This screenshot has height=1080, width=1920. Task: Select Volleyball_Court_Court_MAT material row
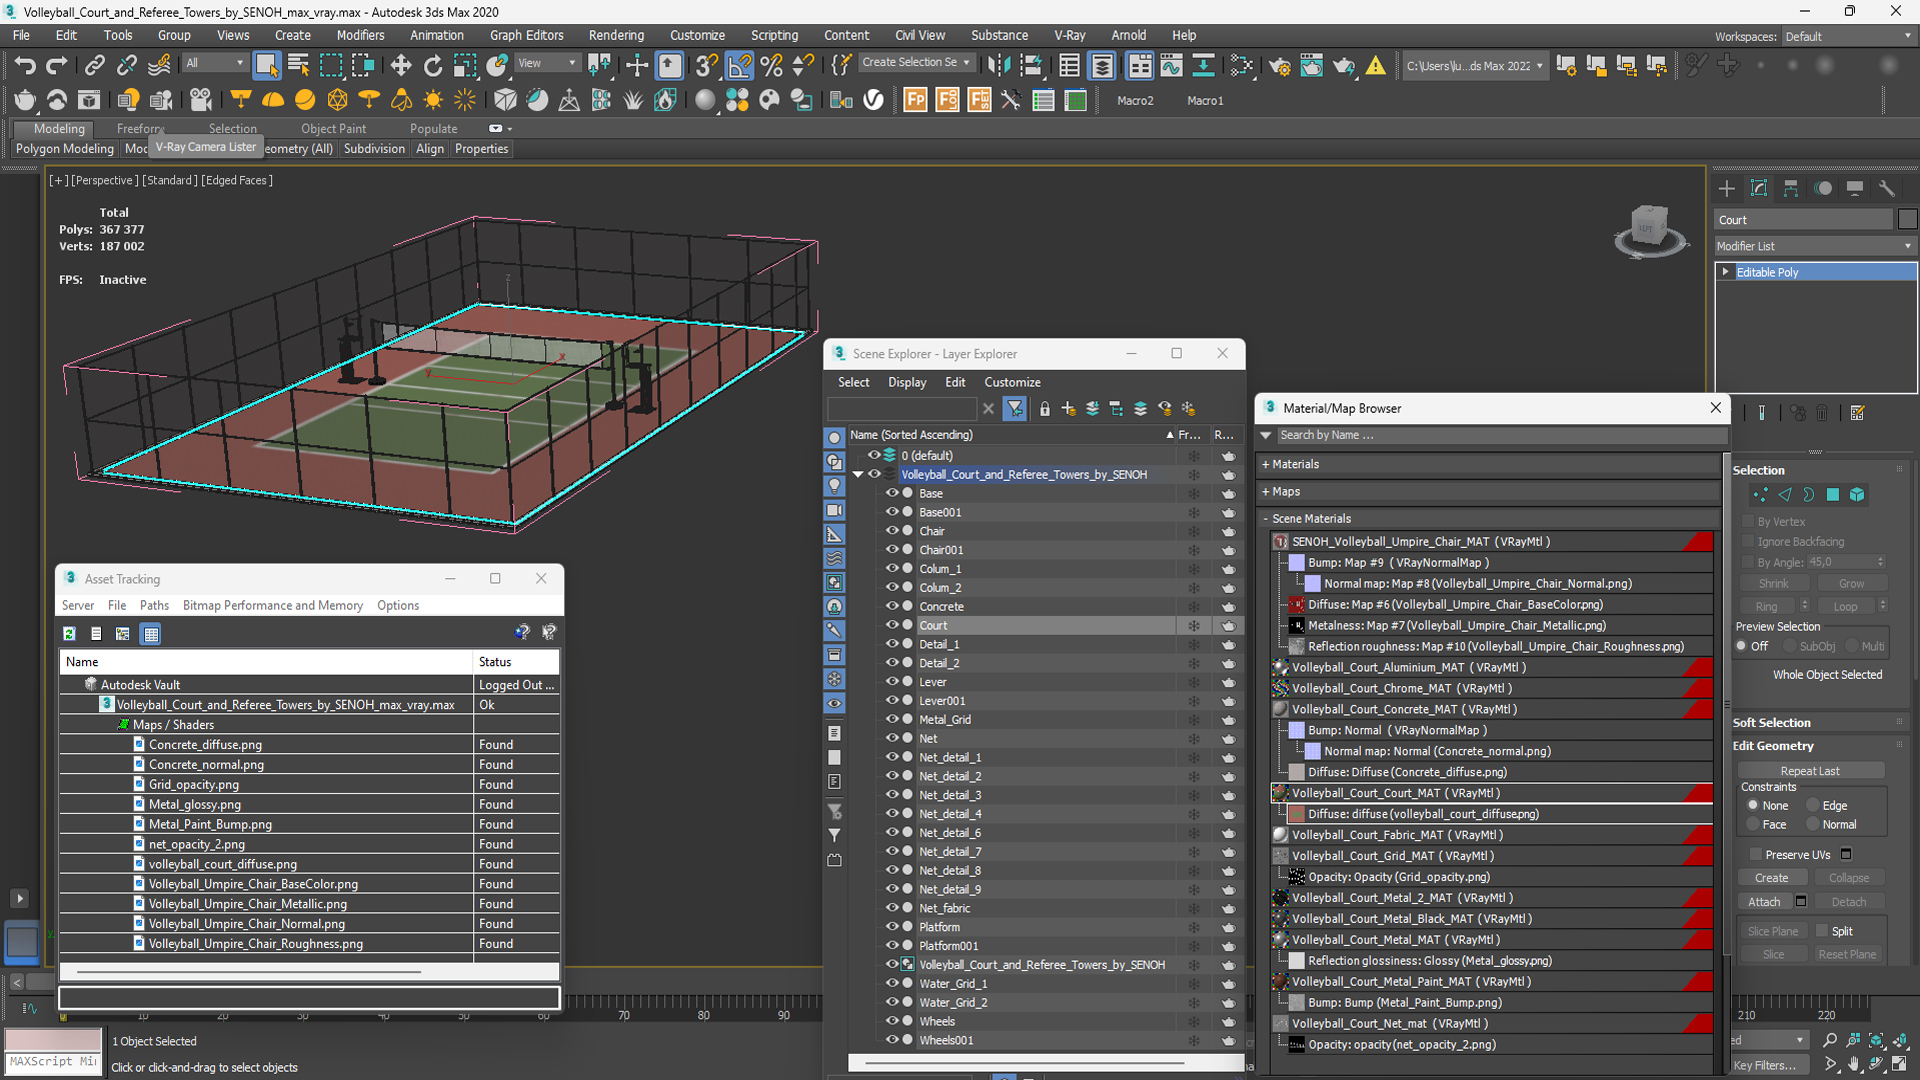coord(1492,794)
